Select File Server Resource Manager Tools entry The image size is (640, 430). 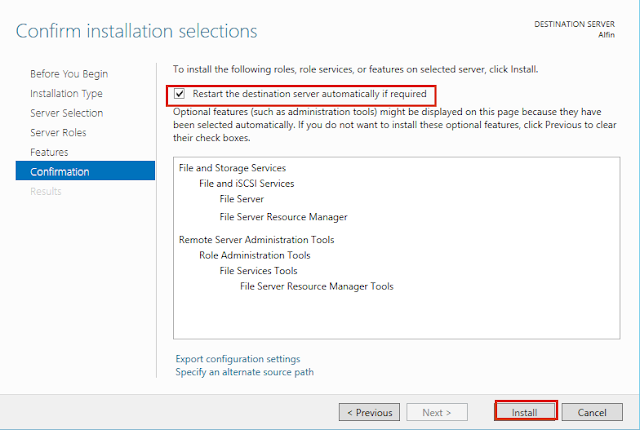316,287
